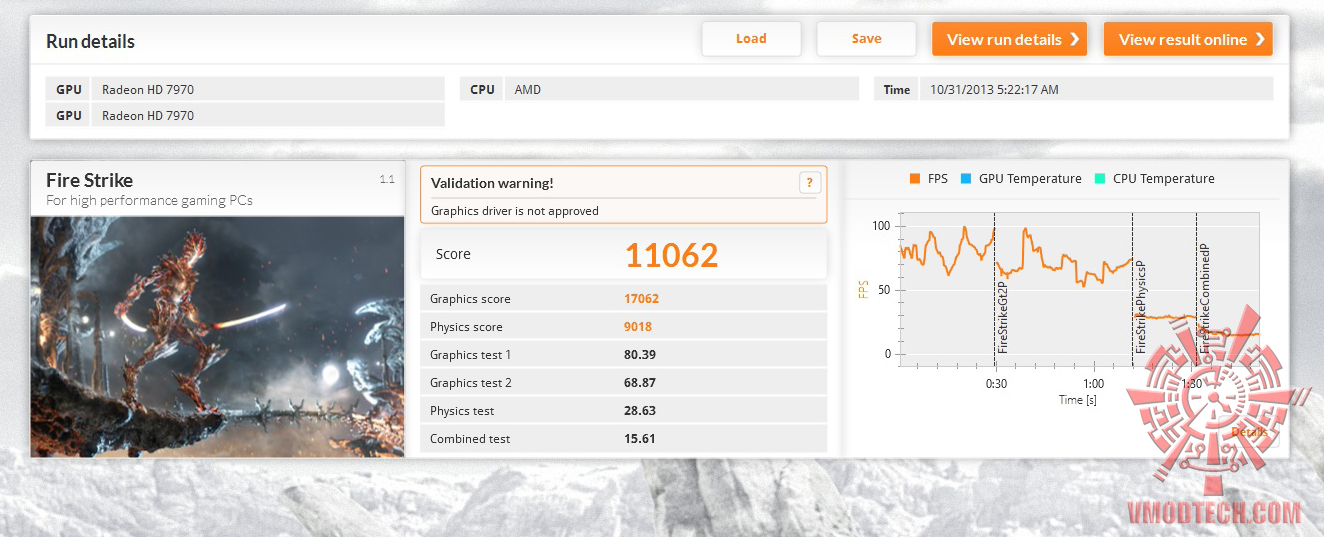Click the Validation warning! heading
Screen dimensions: 1324x537
click(492, 183)
